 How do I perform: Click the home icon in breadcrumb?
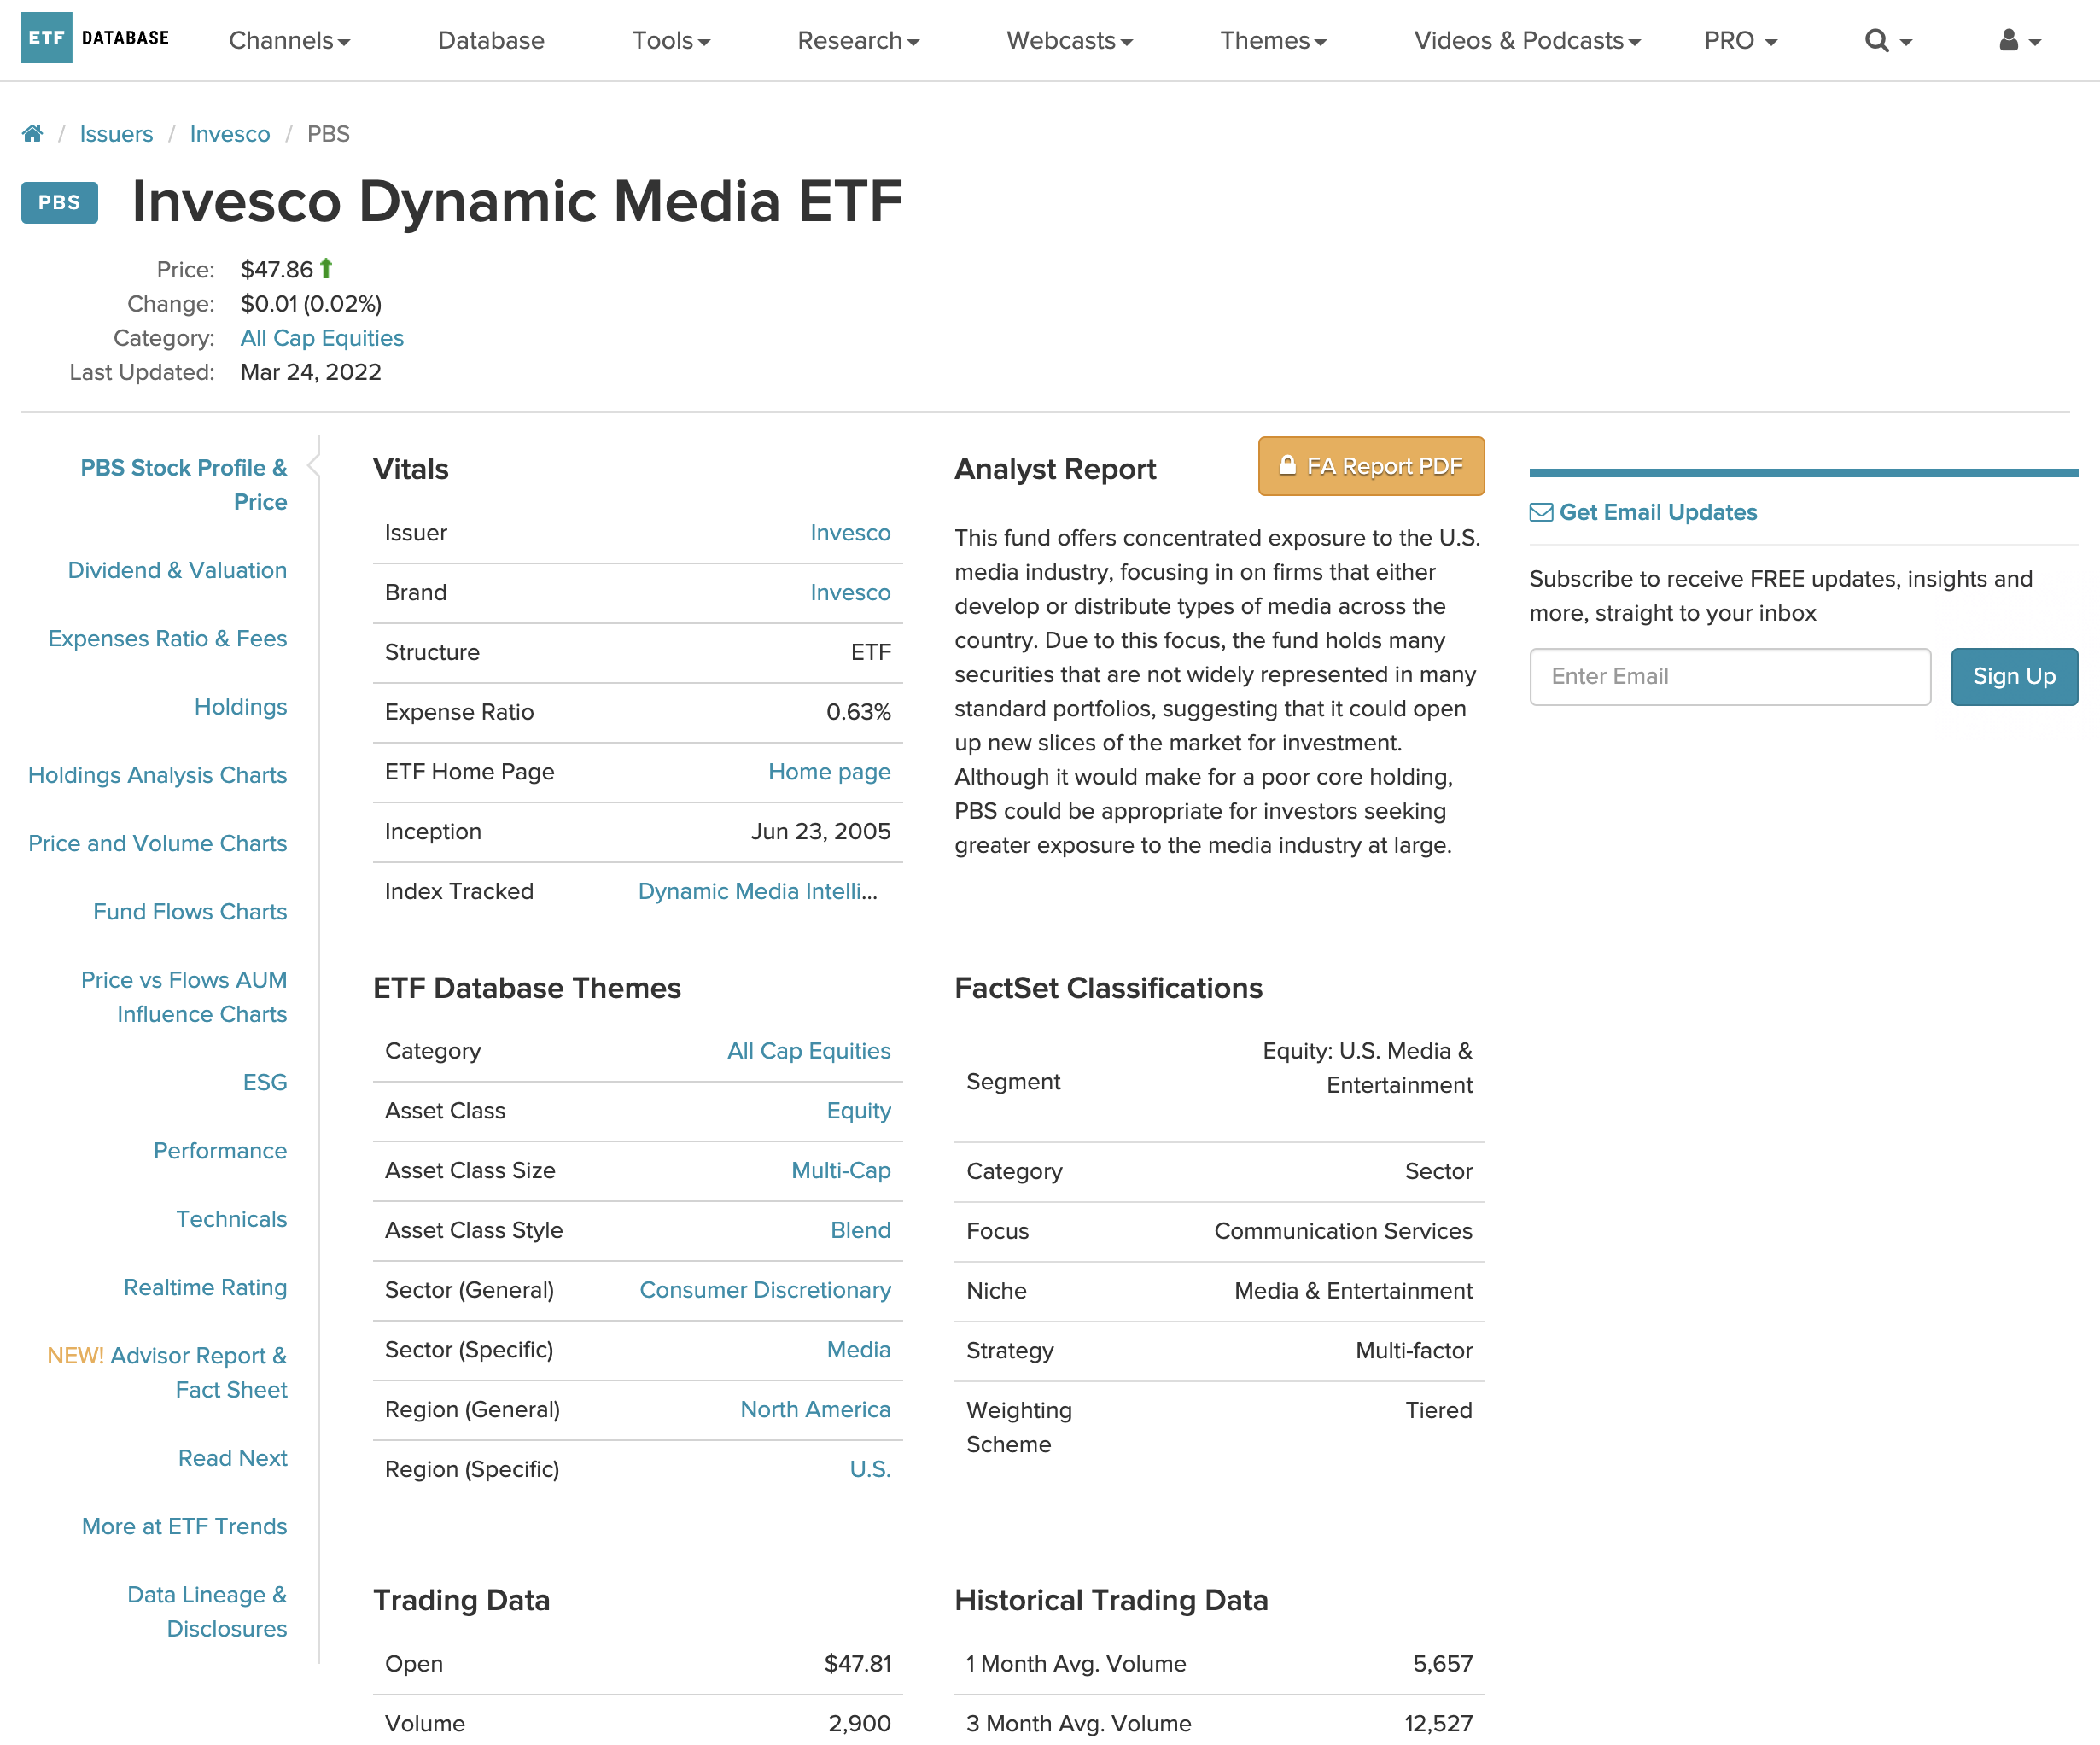click(32, 134)
